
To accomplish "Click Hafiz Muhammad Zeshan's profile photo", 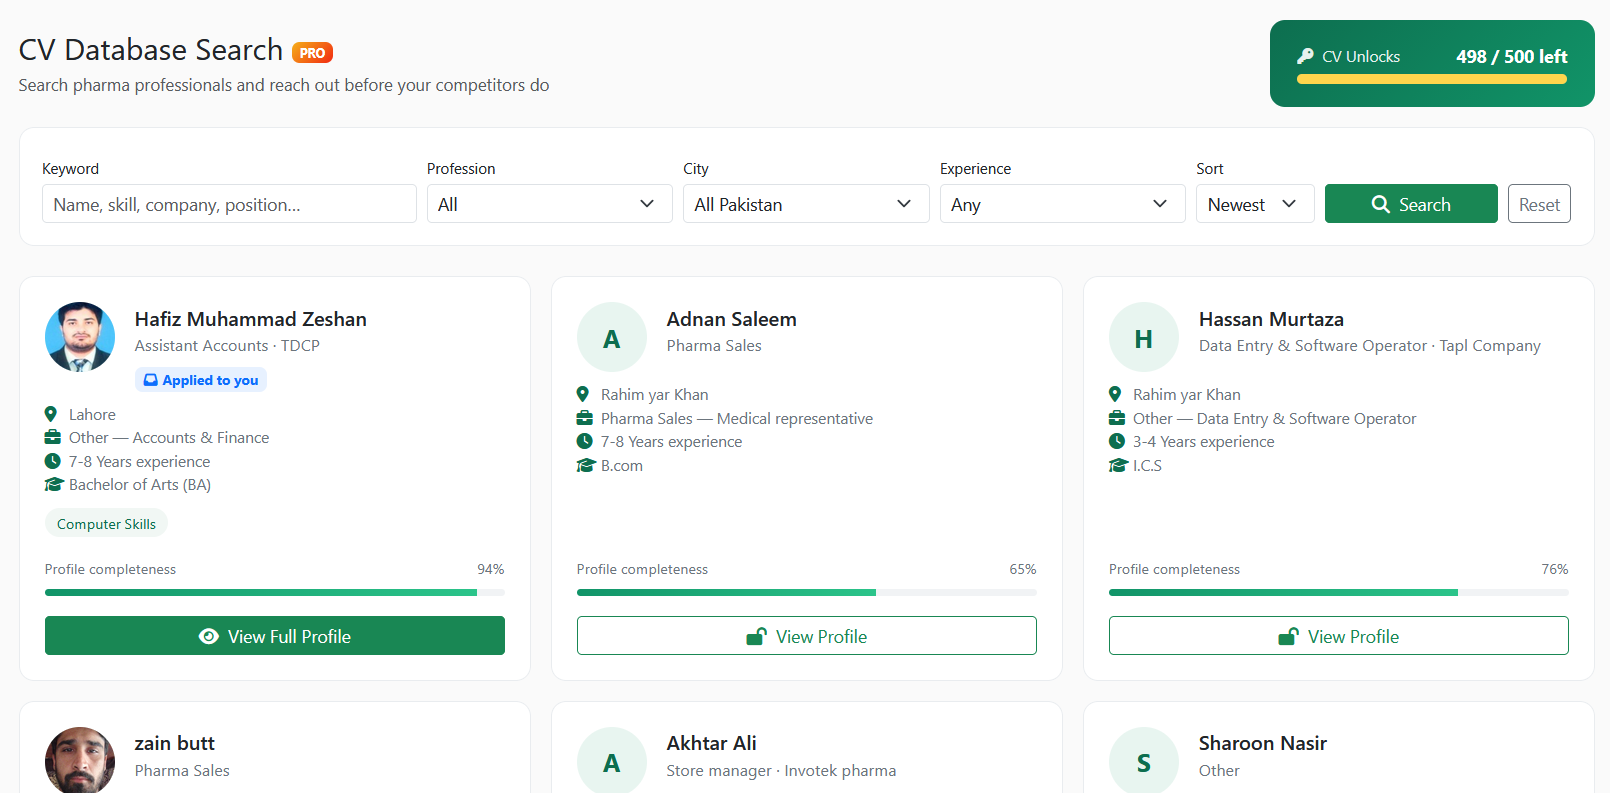I will [x=80, y=337].
